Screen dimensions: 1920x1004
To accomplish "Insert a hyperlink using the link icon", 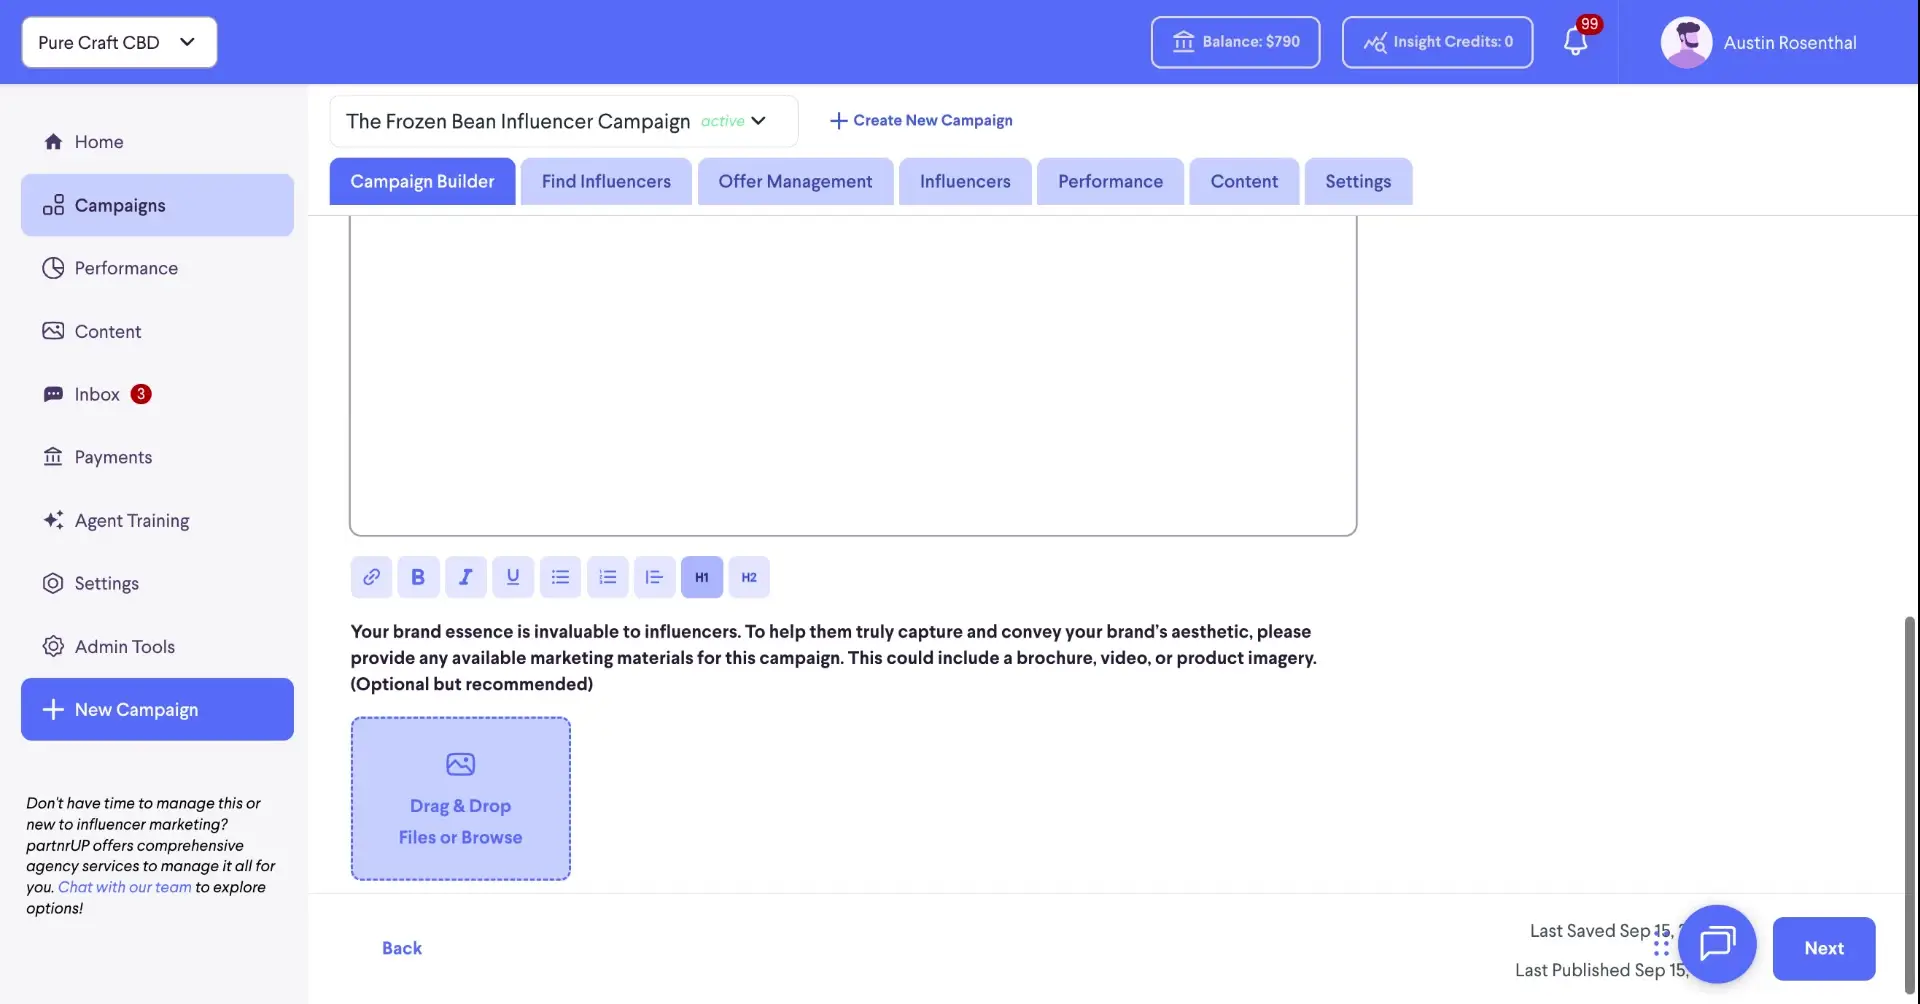I will [x=371, y=577].
